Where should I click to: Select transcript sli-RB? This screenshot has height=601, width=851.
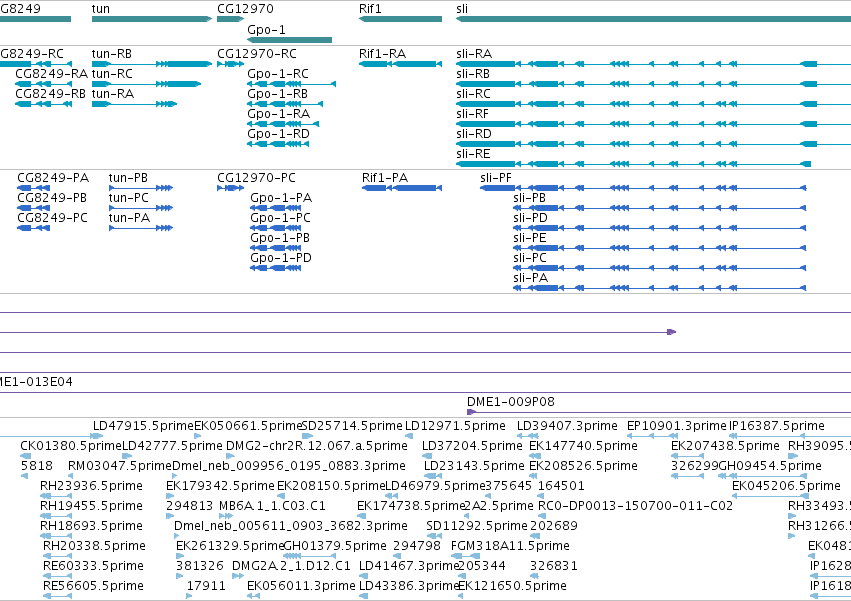point(653,84)
